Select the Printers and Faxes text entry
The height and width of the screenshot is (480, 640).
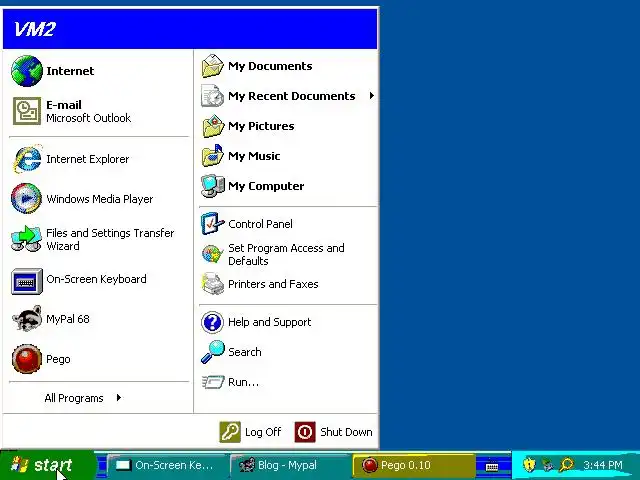tap(273, 284)
